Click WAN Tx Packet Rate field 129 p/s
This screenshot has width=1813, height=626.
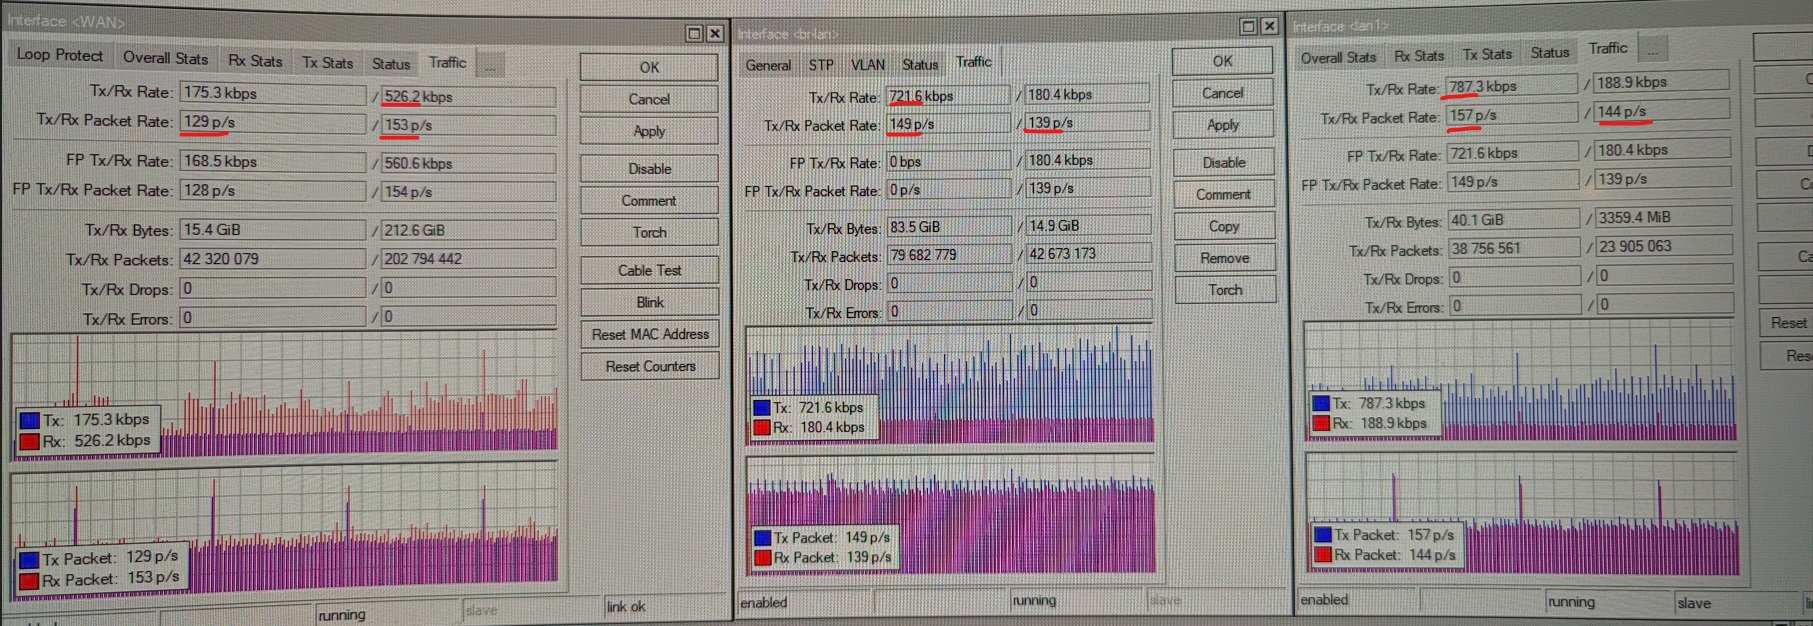click(x=273, y=122)
